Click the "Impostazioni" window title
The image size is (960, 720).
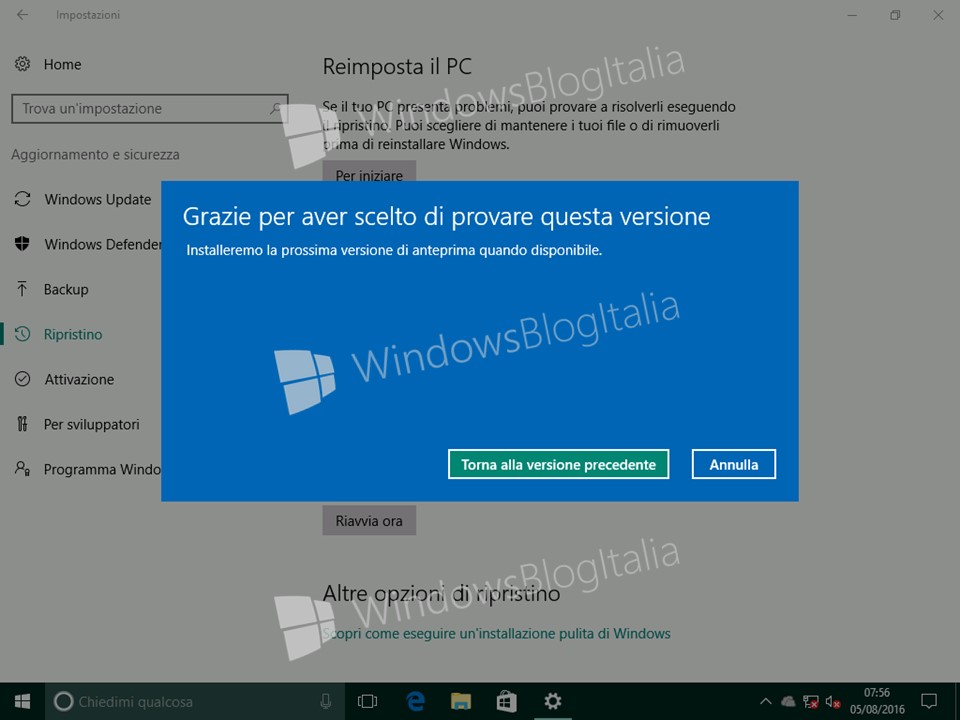88,15
